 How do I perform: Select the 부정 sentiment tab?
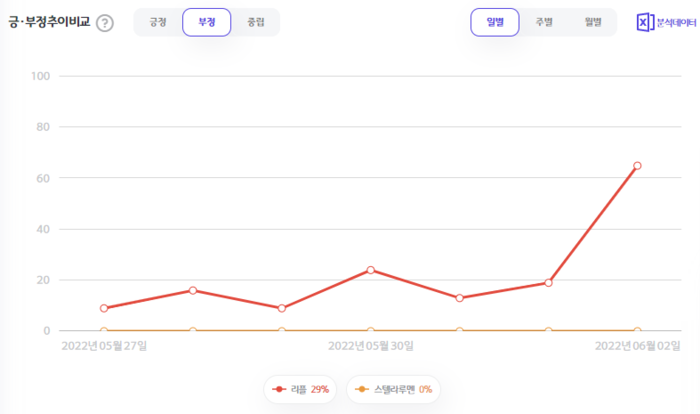[207, 22]
